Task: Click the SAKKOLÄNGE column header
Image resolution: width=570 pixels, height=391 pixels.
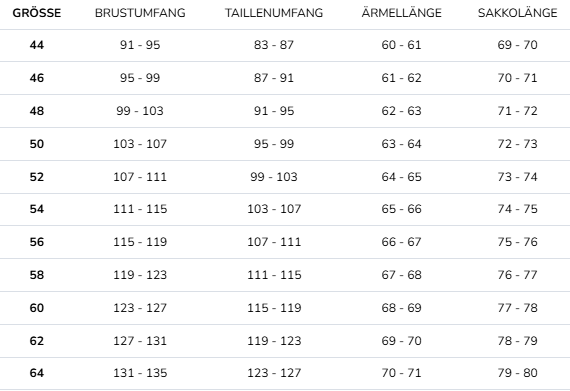Action: click(x=517, y=13)
